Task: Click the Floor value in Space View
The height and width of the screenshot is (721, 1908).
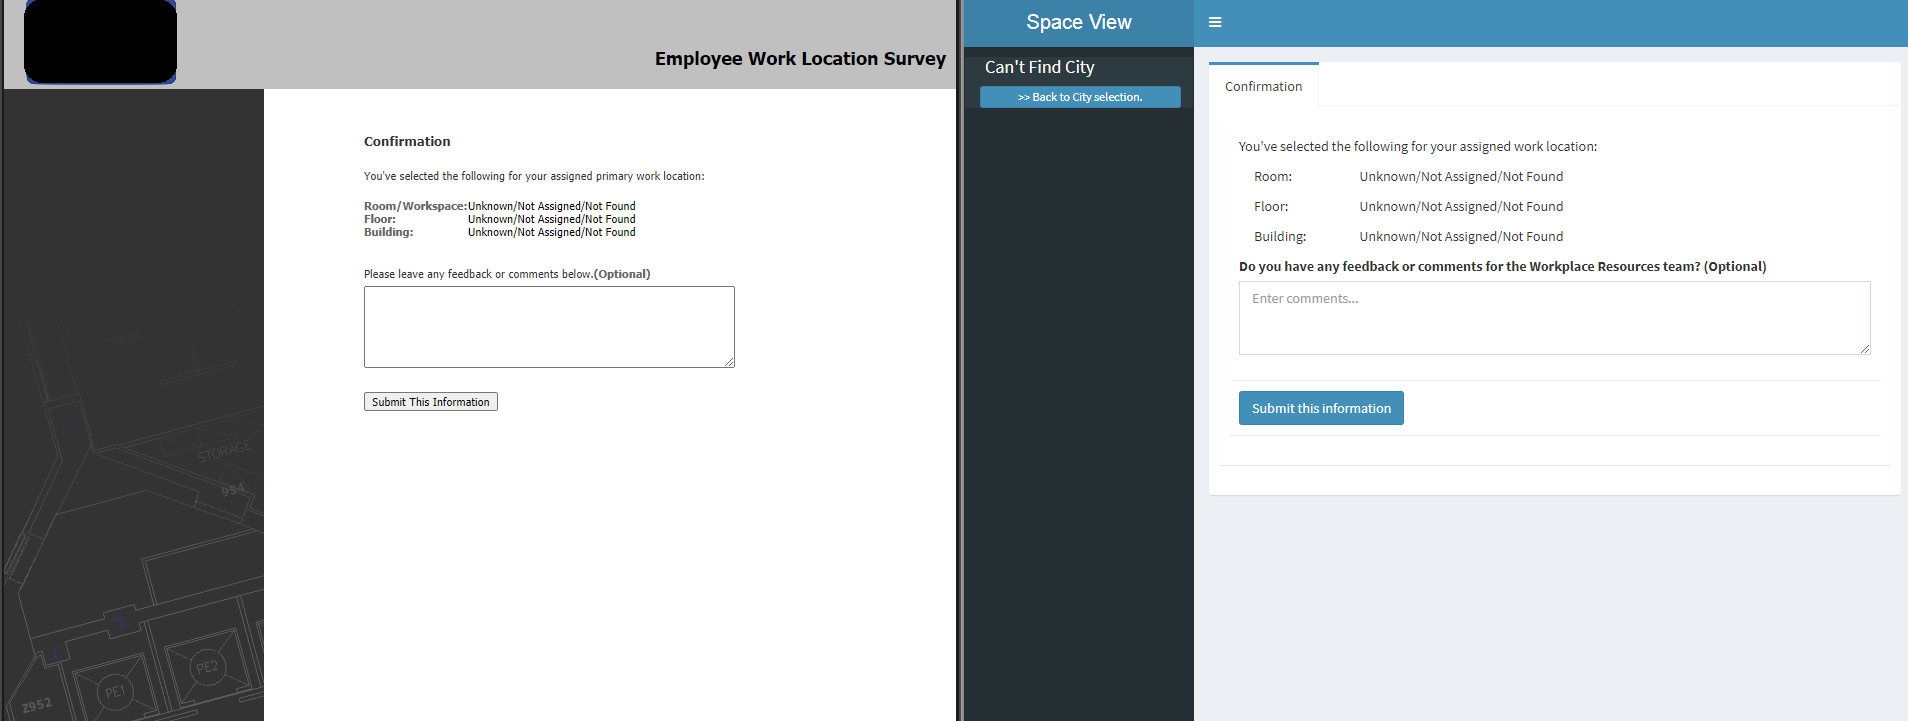Action: coord(1461,206)
